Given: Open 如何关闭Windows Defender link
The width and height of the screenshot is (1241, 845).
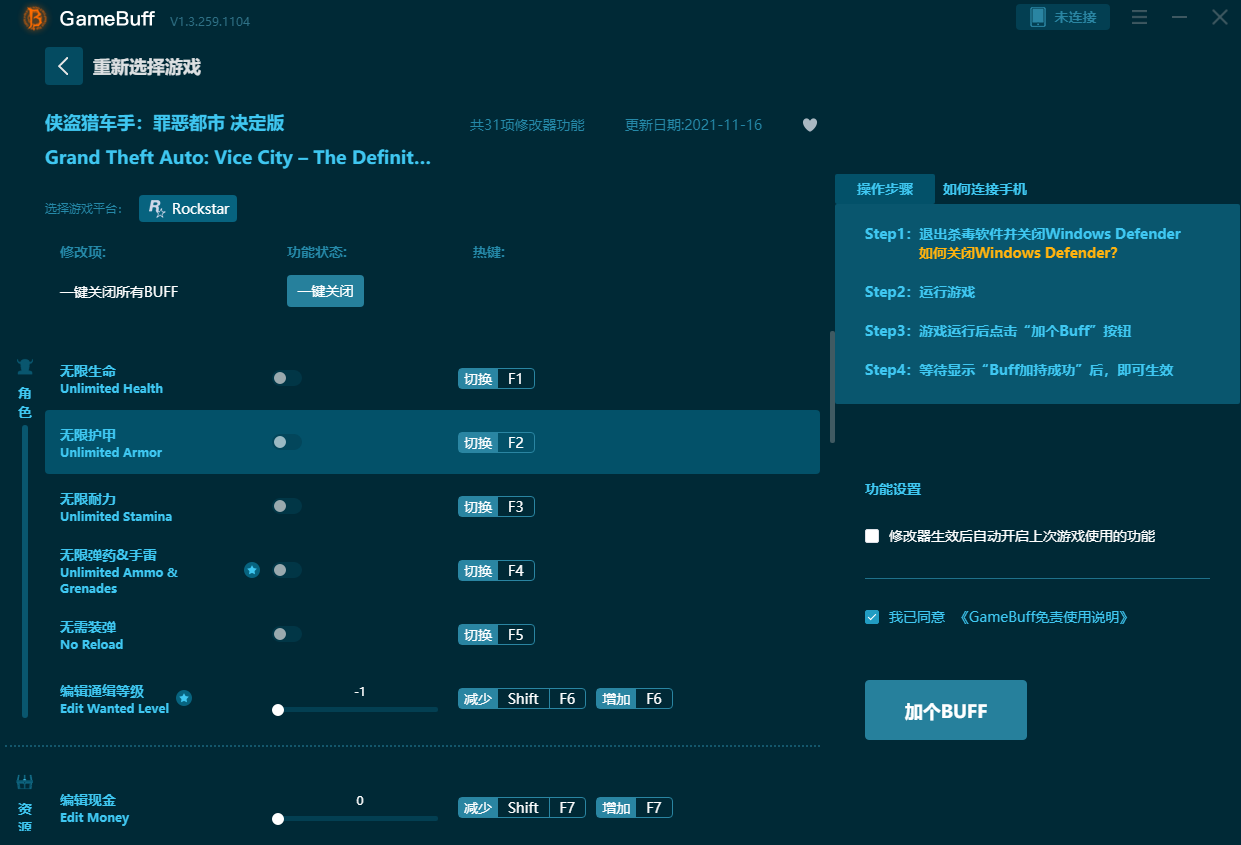Looking at the screenshot, I should (1018, 253).
